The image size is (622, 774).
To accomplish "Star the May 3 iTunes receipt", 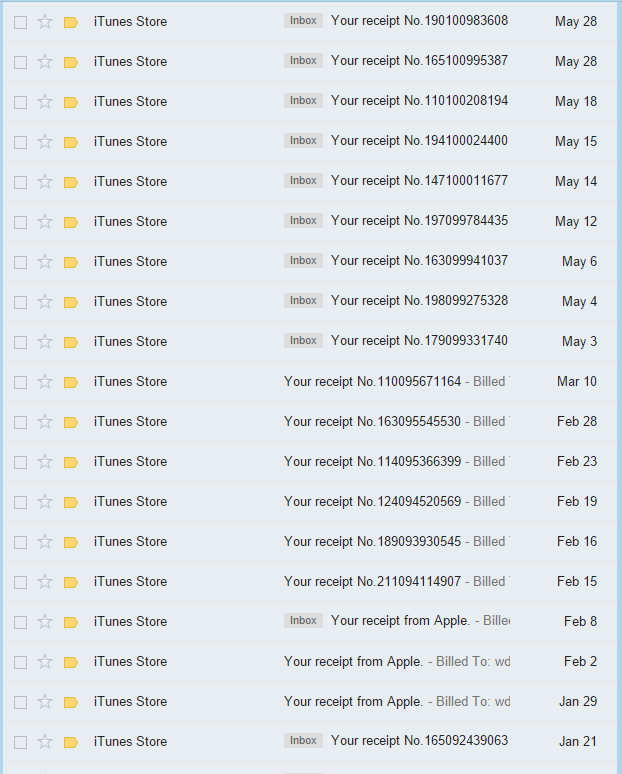I will coord(45,342).
